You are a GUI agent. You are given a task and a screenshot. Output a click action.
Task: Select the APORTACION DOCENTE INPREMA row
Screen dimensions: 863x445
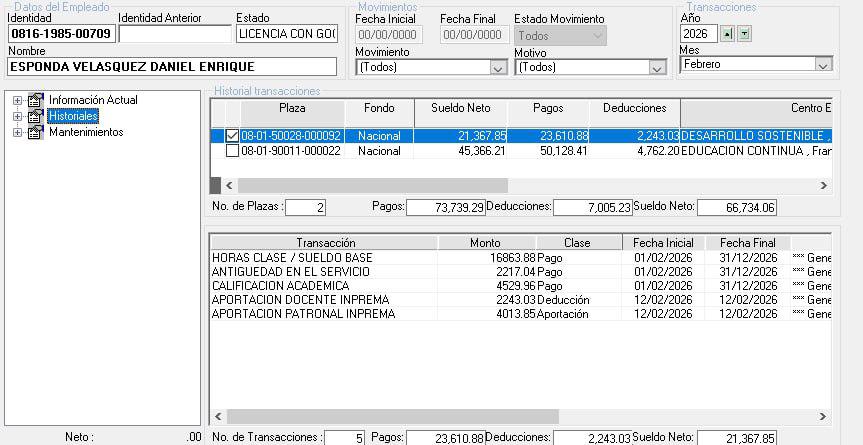(521, 300)
